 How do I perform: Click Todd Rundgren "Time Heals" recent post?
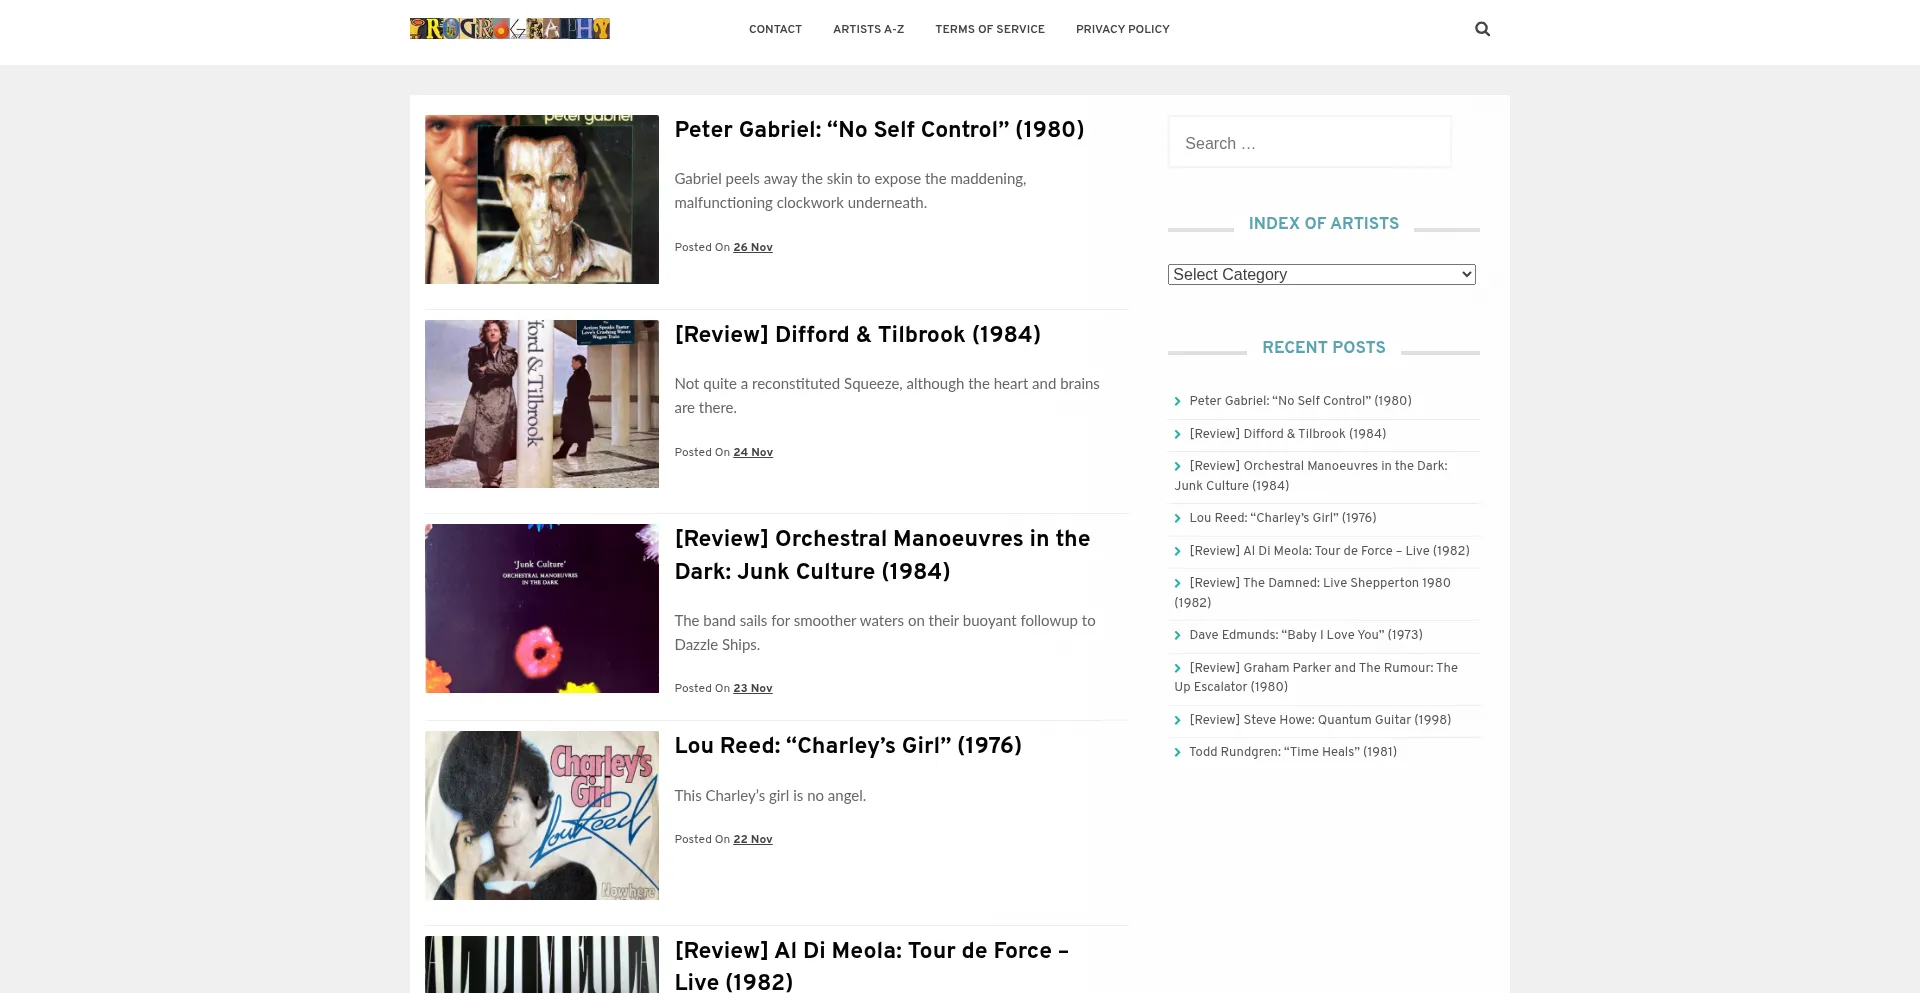coord(1292,752)
